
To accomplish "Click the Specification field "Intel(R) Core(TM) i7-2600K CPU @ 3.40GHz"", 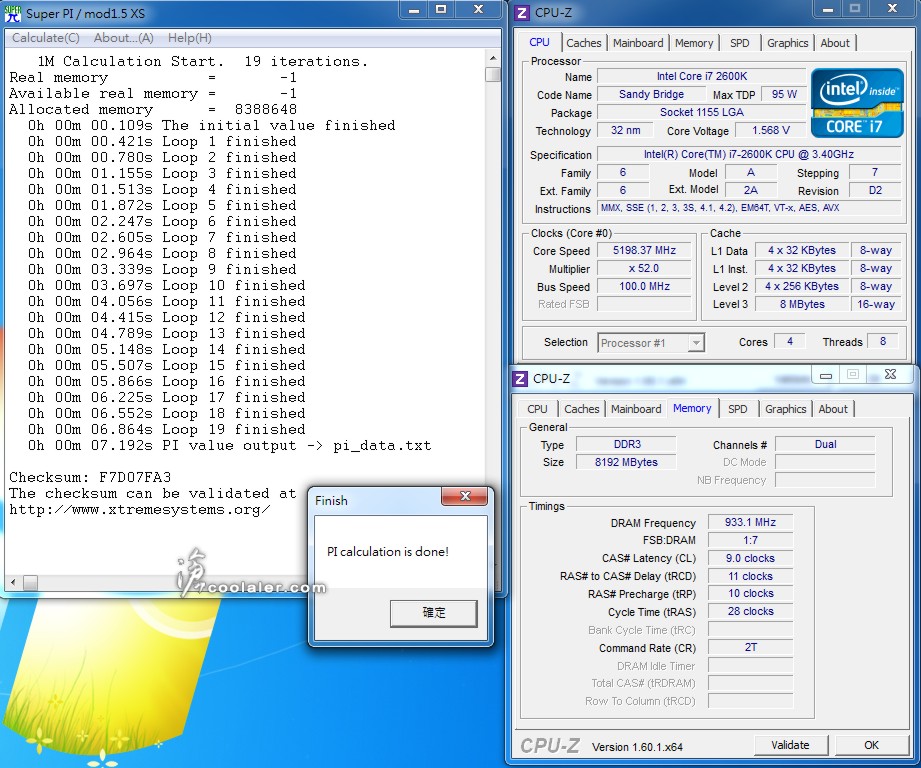I will (749, 154).
